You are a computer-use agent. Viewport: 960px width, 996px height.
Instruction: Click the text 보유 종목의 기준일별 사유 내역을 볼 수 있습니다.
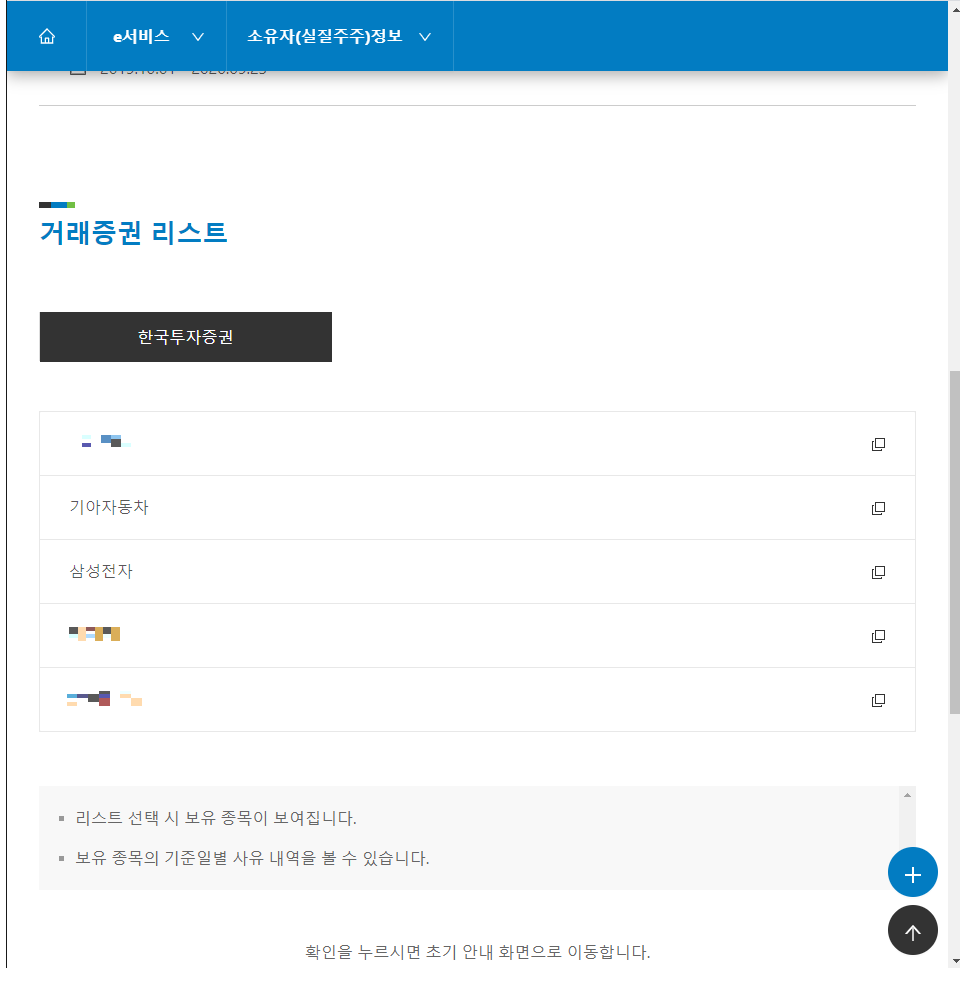pyautogui.click(x=252, y=858)
